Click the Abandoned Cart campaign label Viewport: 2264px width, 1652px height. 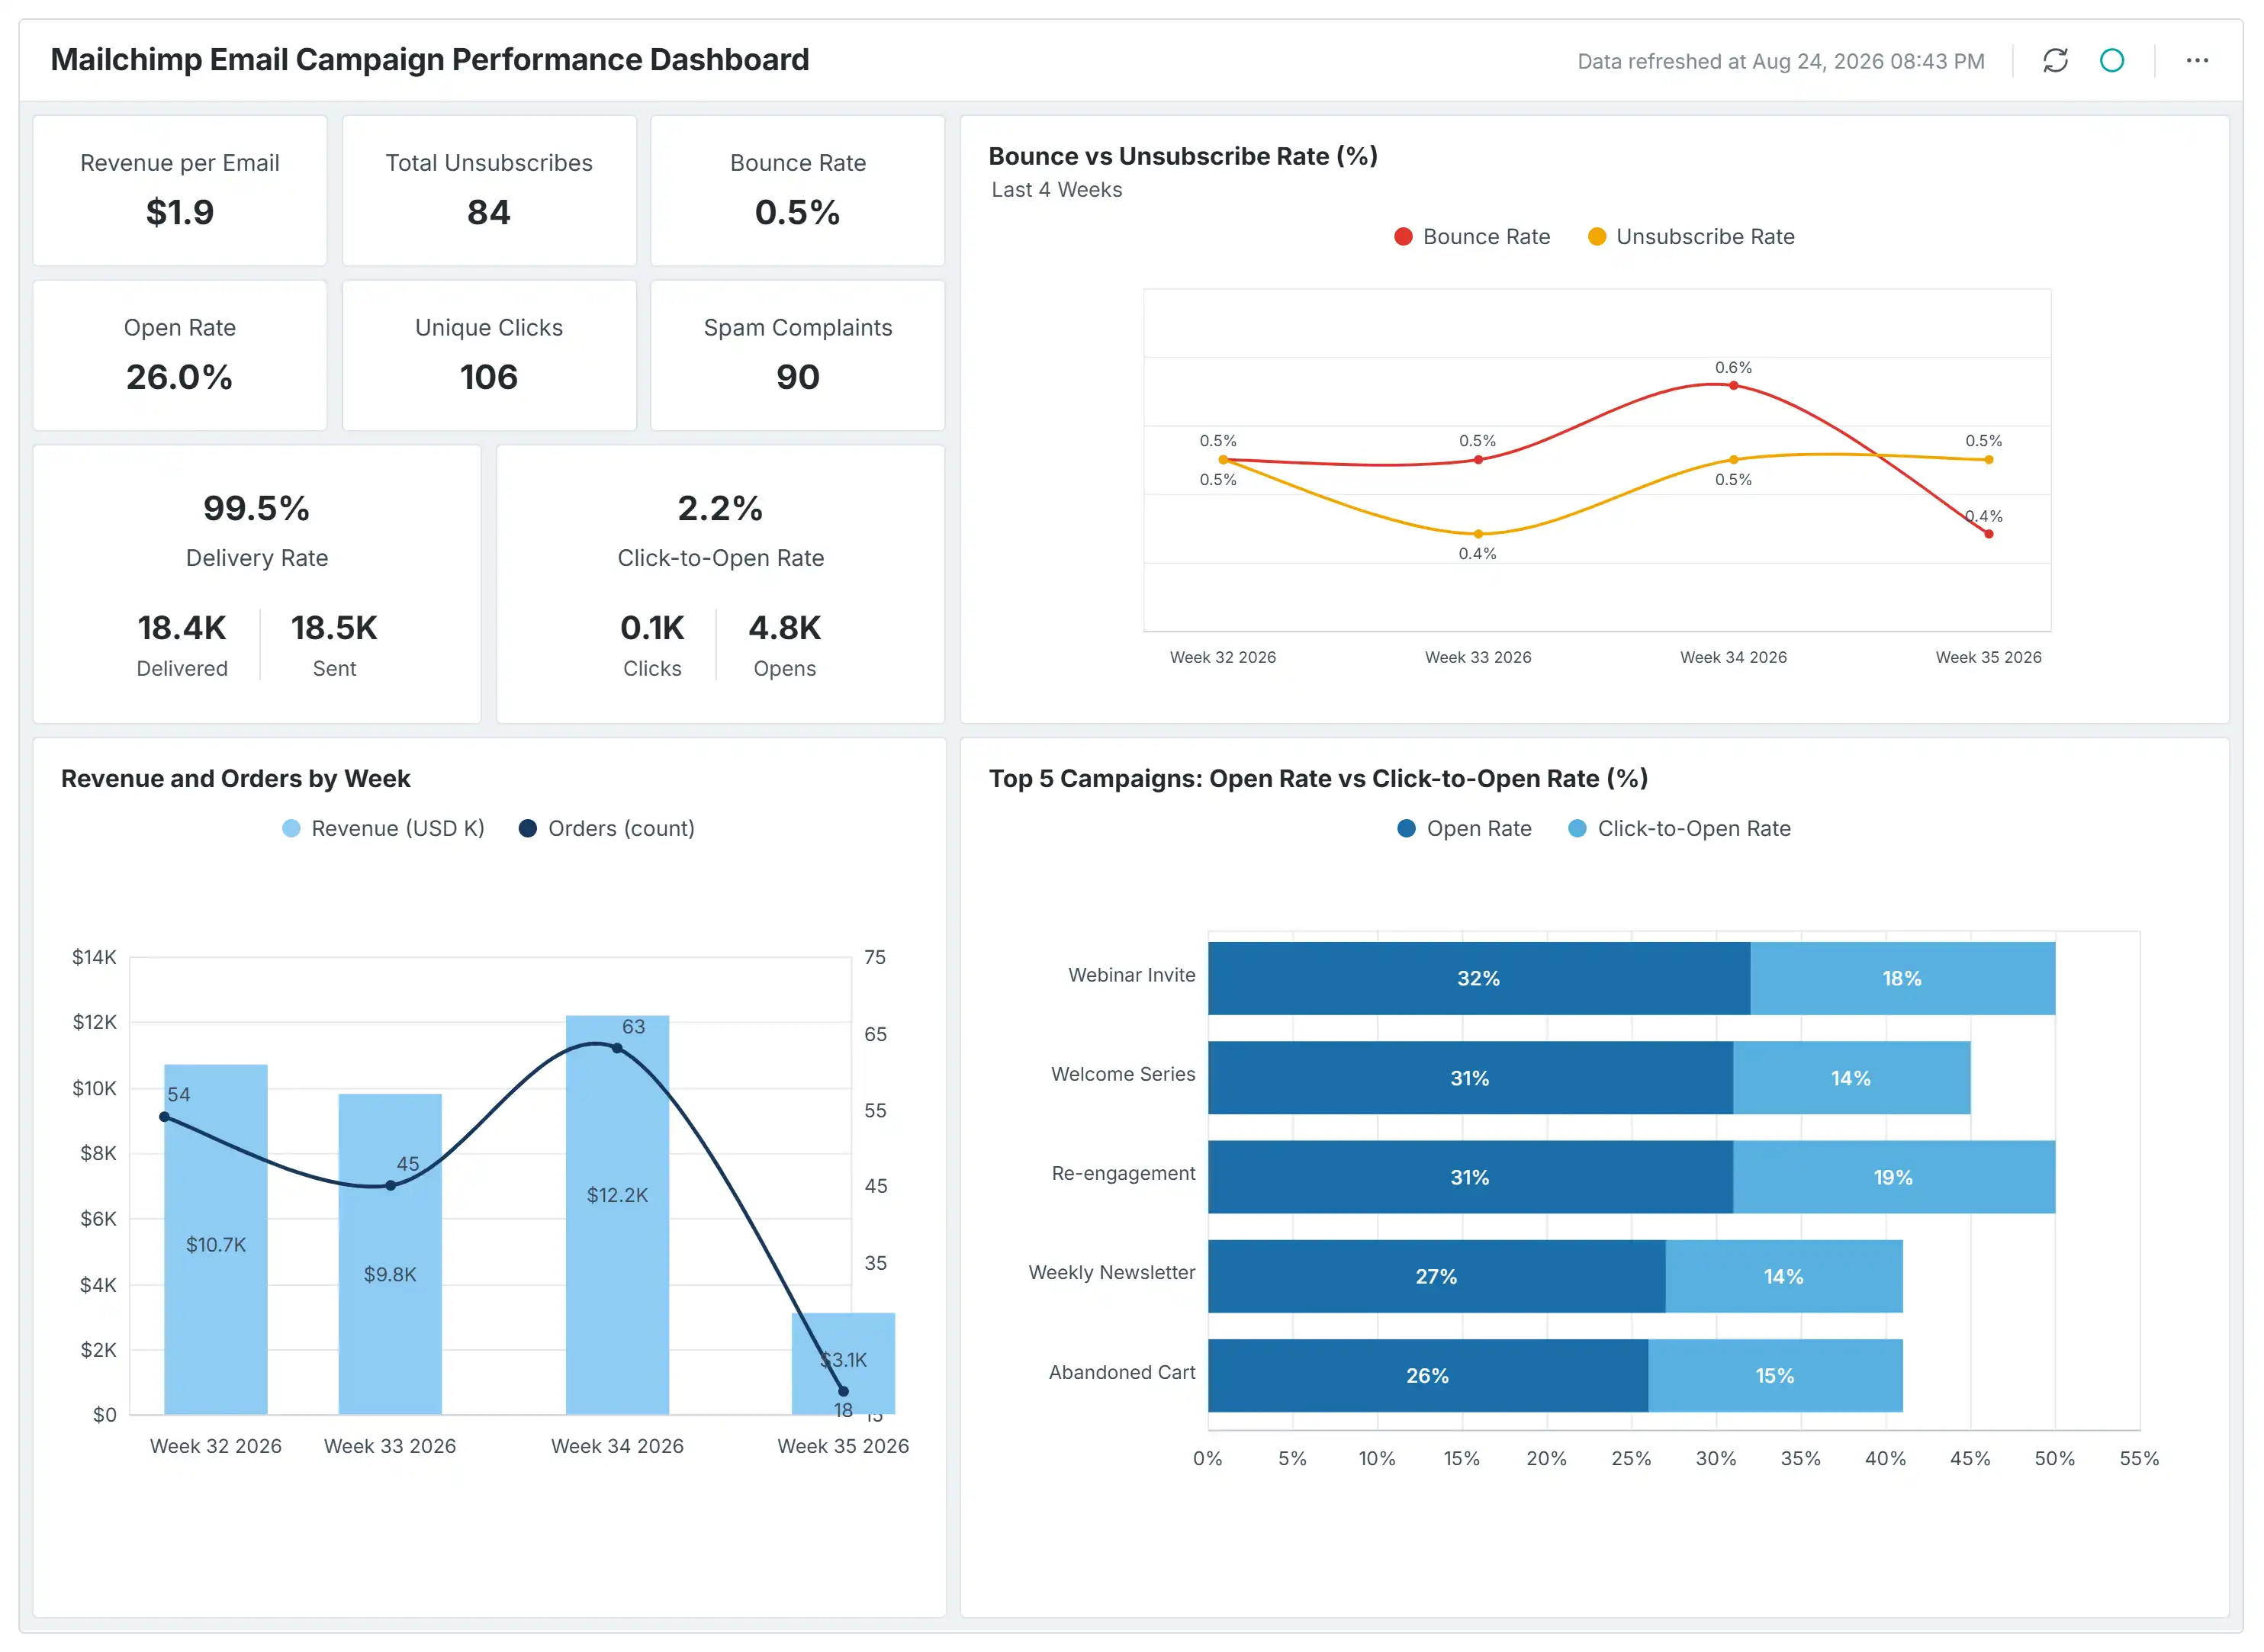(1122, 1373)
